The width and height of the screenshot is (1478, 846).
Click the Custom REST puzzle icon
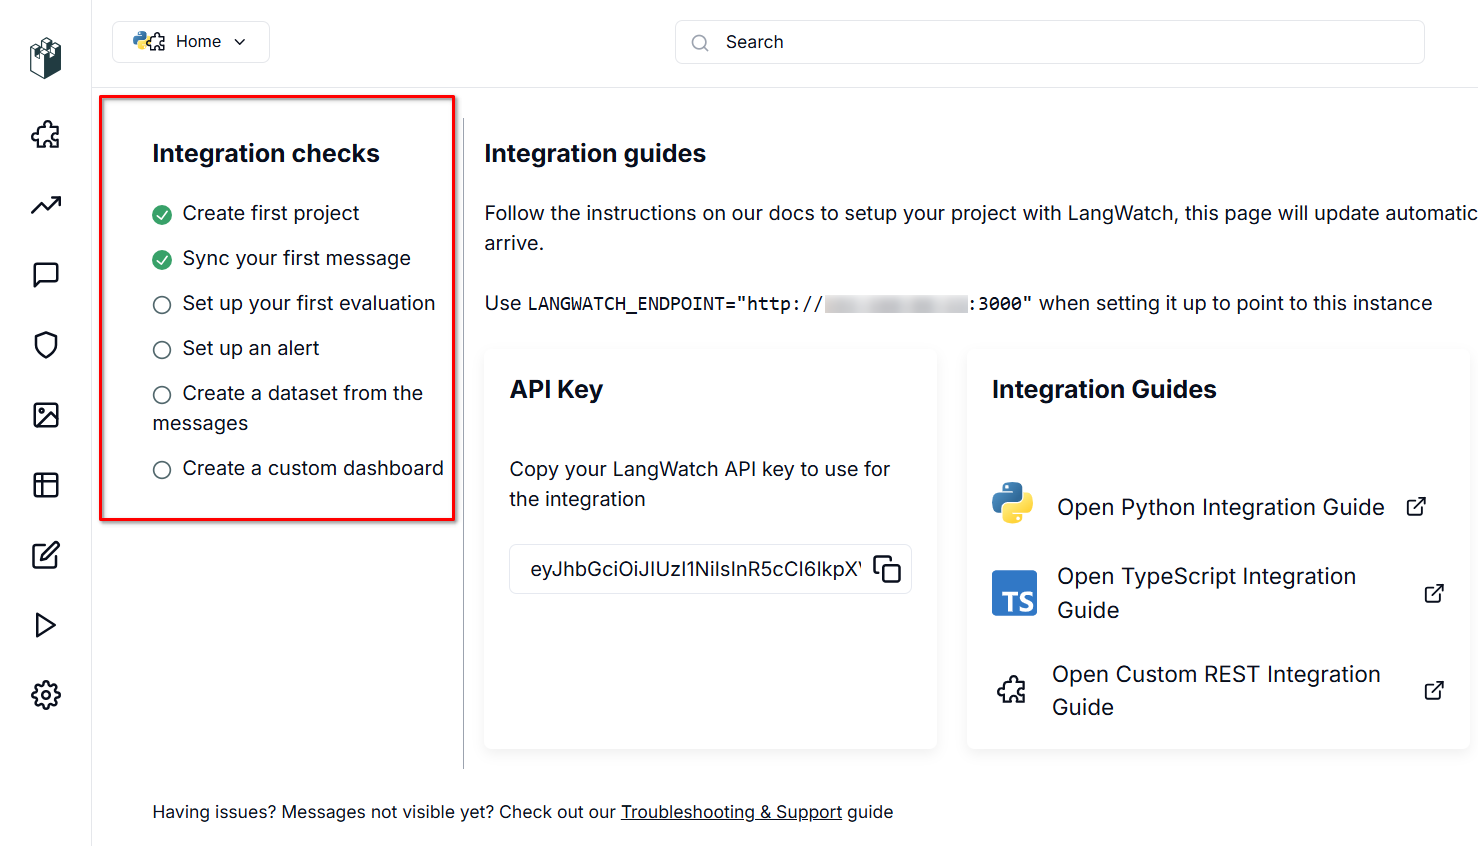click(1012, 690)
